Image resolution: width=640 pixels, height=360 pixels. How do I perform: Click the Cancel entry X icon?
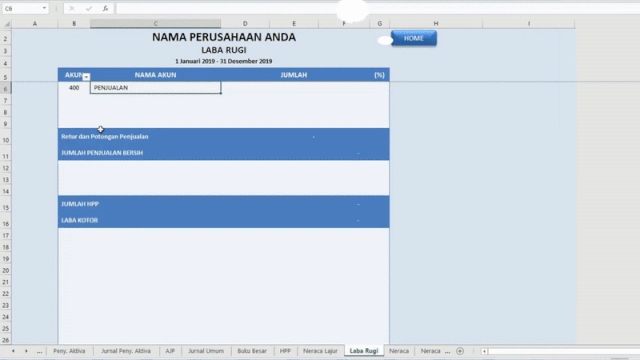coord(72,8)
